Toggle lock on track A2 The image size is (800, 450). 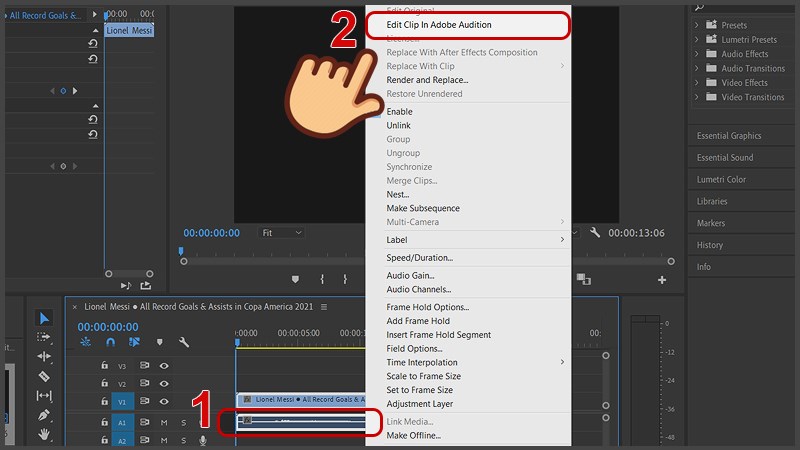click(104, 439)
